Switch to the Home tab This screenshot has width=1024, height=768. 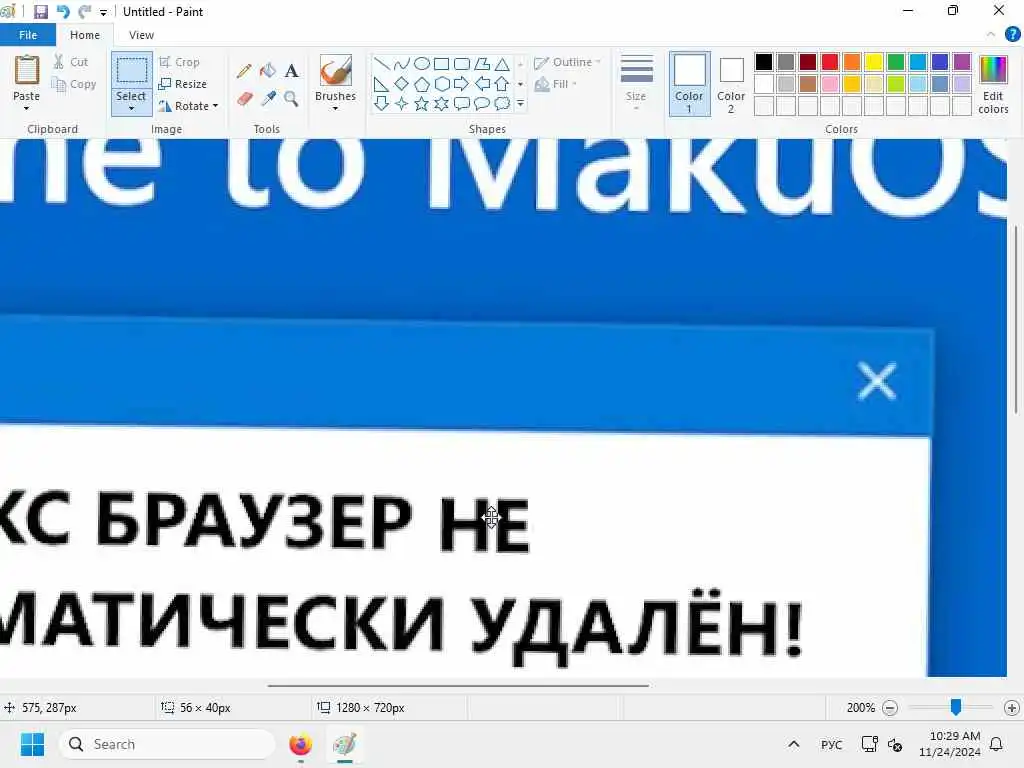click(85, 35)
